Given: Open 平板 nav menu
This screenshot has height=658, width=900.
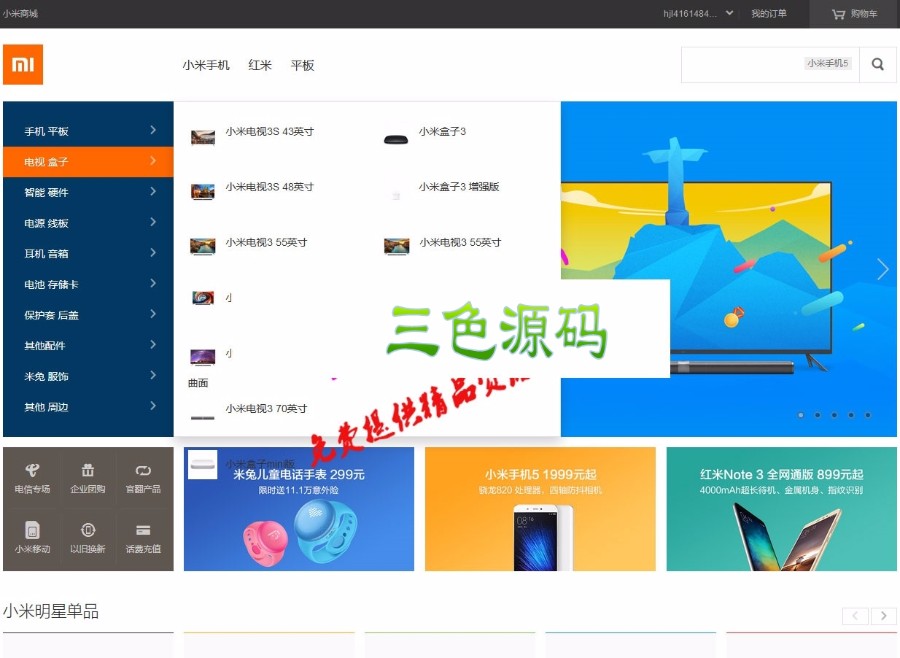Looking at the screenshot, I should (x=302, y=65).
